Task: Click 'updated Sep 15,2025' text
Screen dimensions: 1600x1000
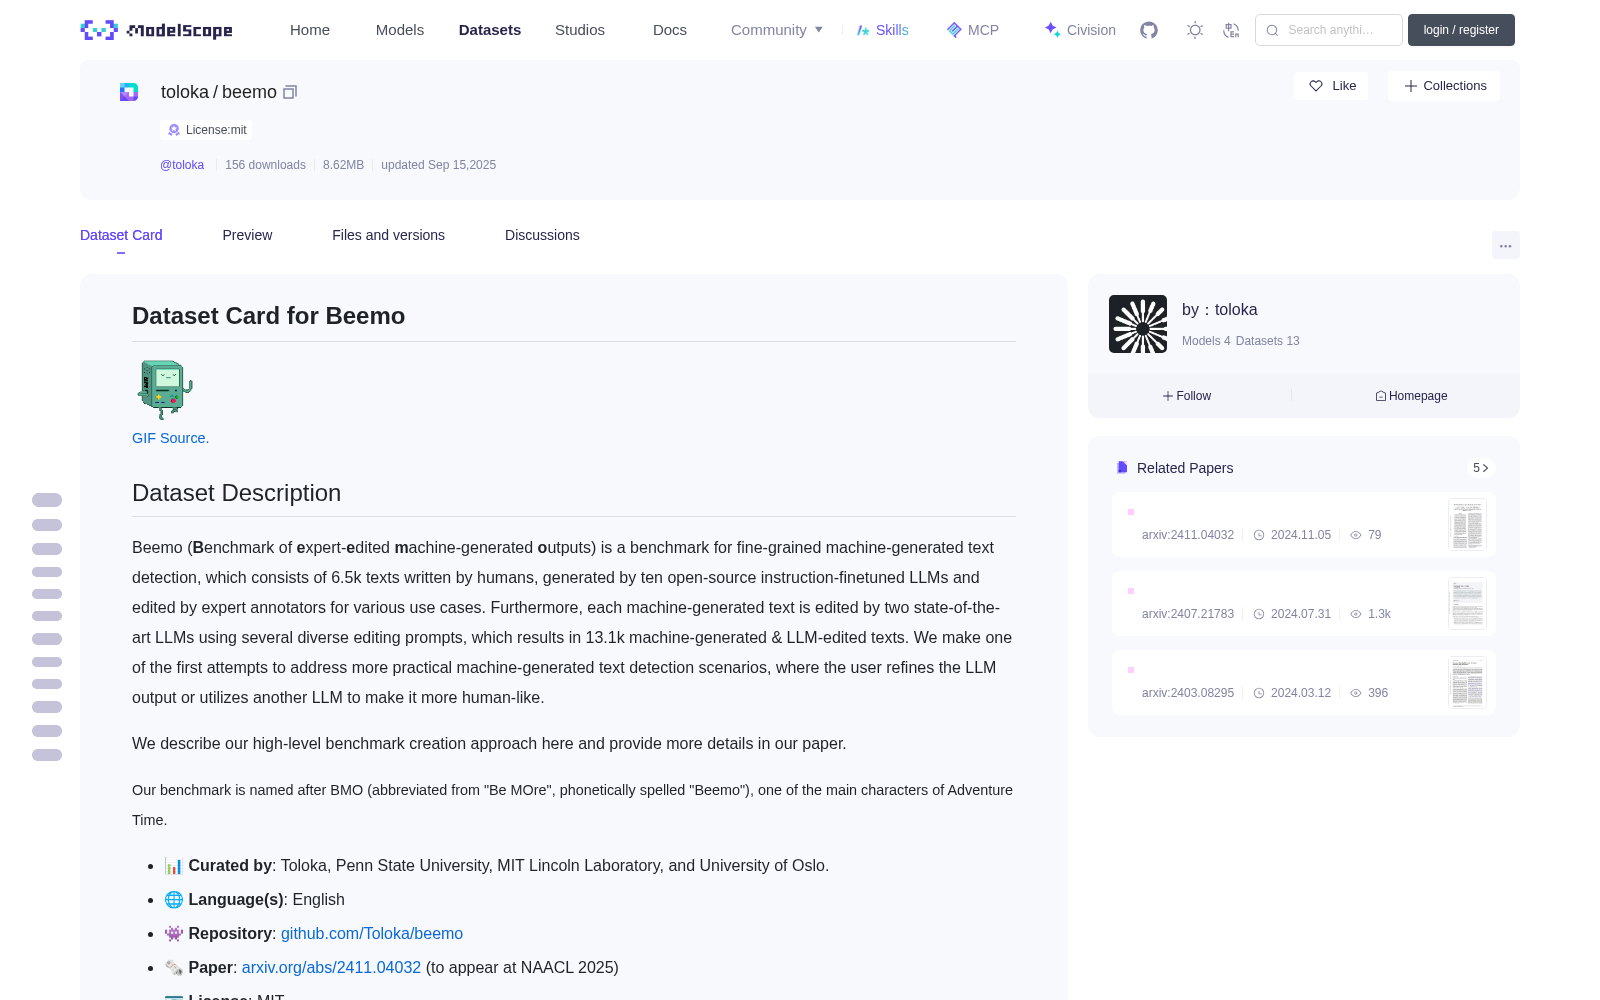Action: tap(438, 165)
